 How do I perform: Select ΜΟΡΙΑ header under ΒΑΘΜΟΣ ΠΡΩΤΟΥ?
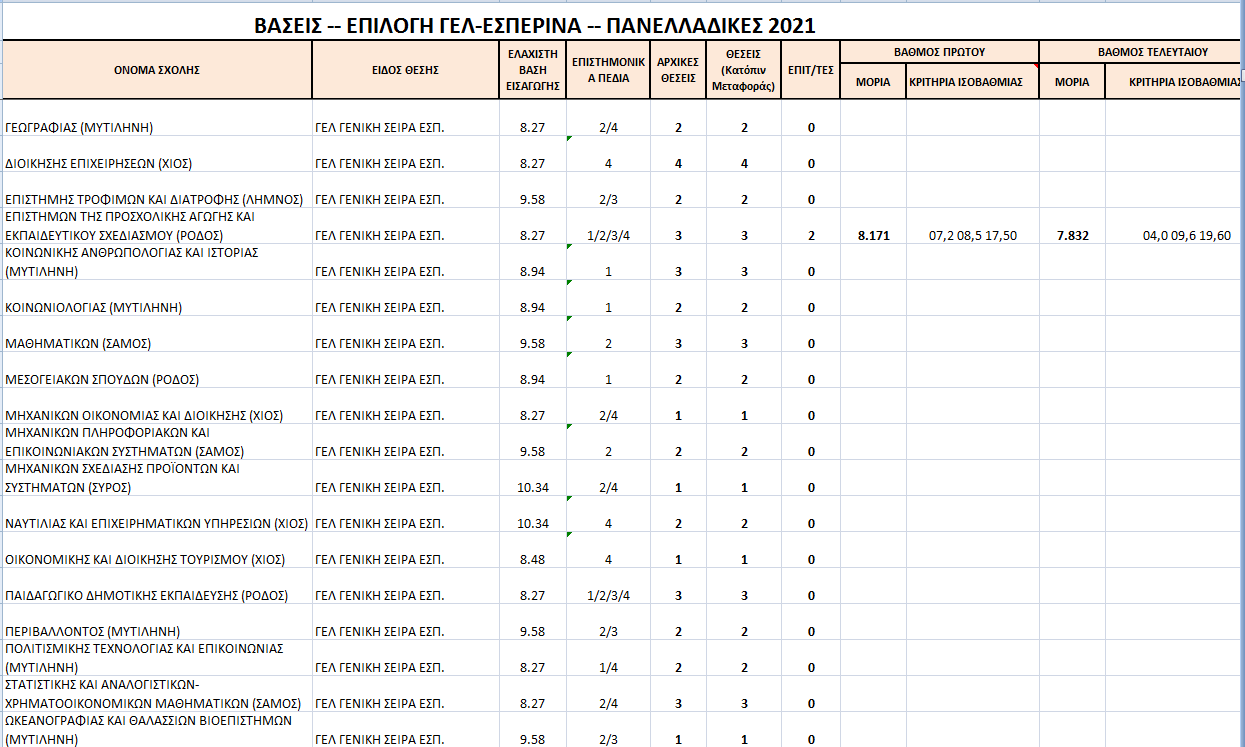point(873,82)
